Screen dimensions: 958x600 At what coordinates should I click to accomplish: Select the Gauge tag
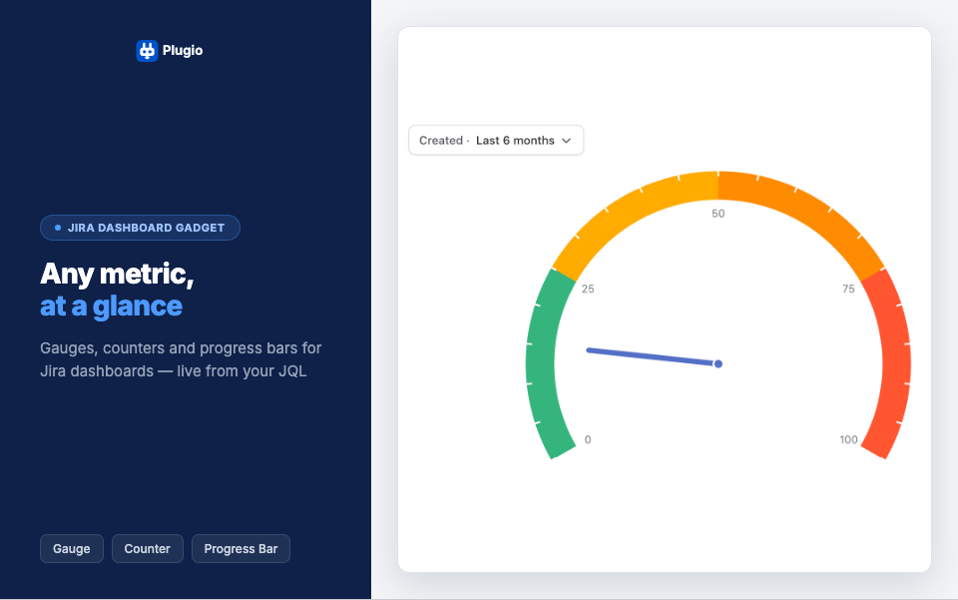[x=71, y=549]
